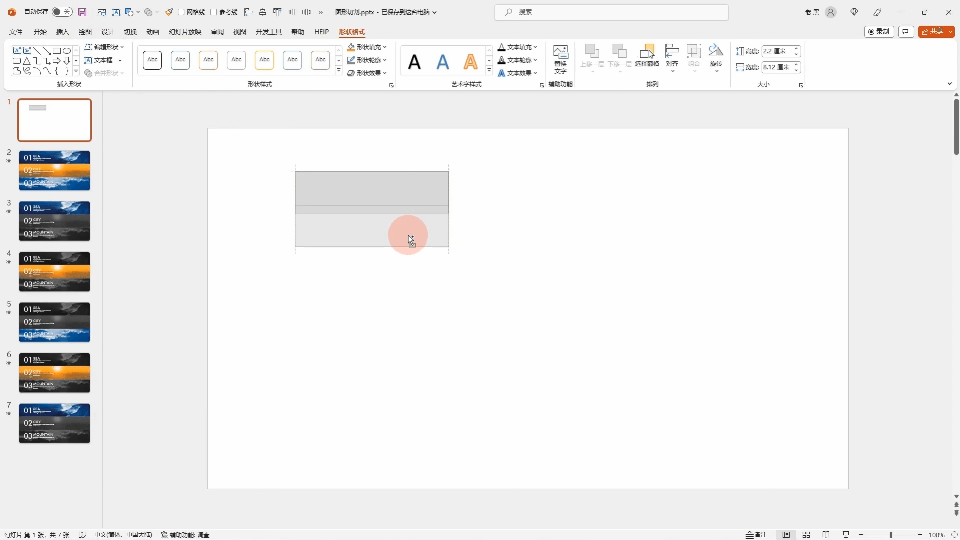960x540 pixels.
Task: Select the first black outline shape style
Action: pos(152,60)
